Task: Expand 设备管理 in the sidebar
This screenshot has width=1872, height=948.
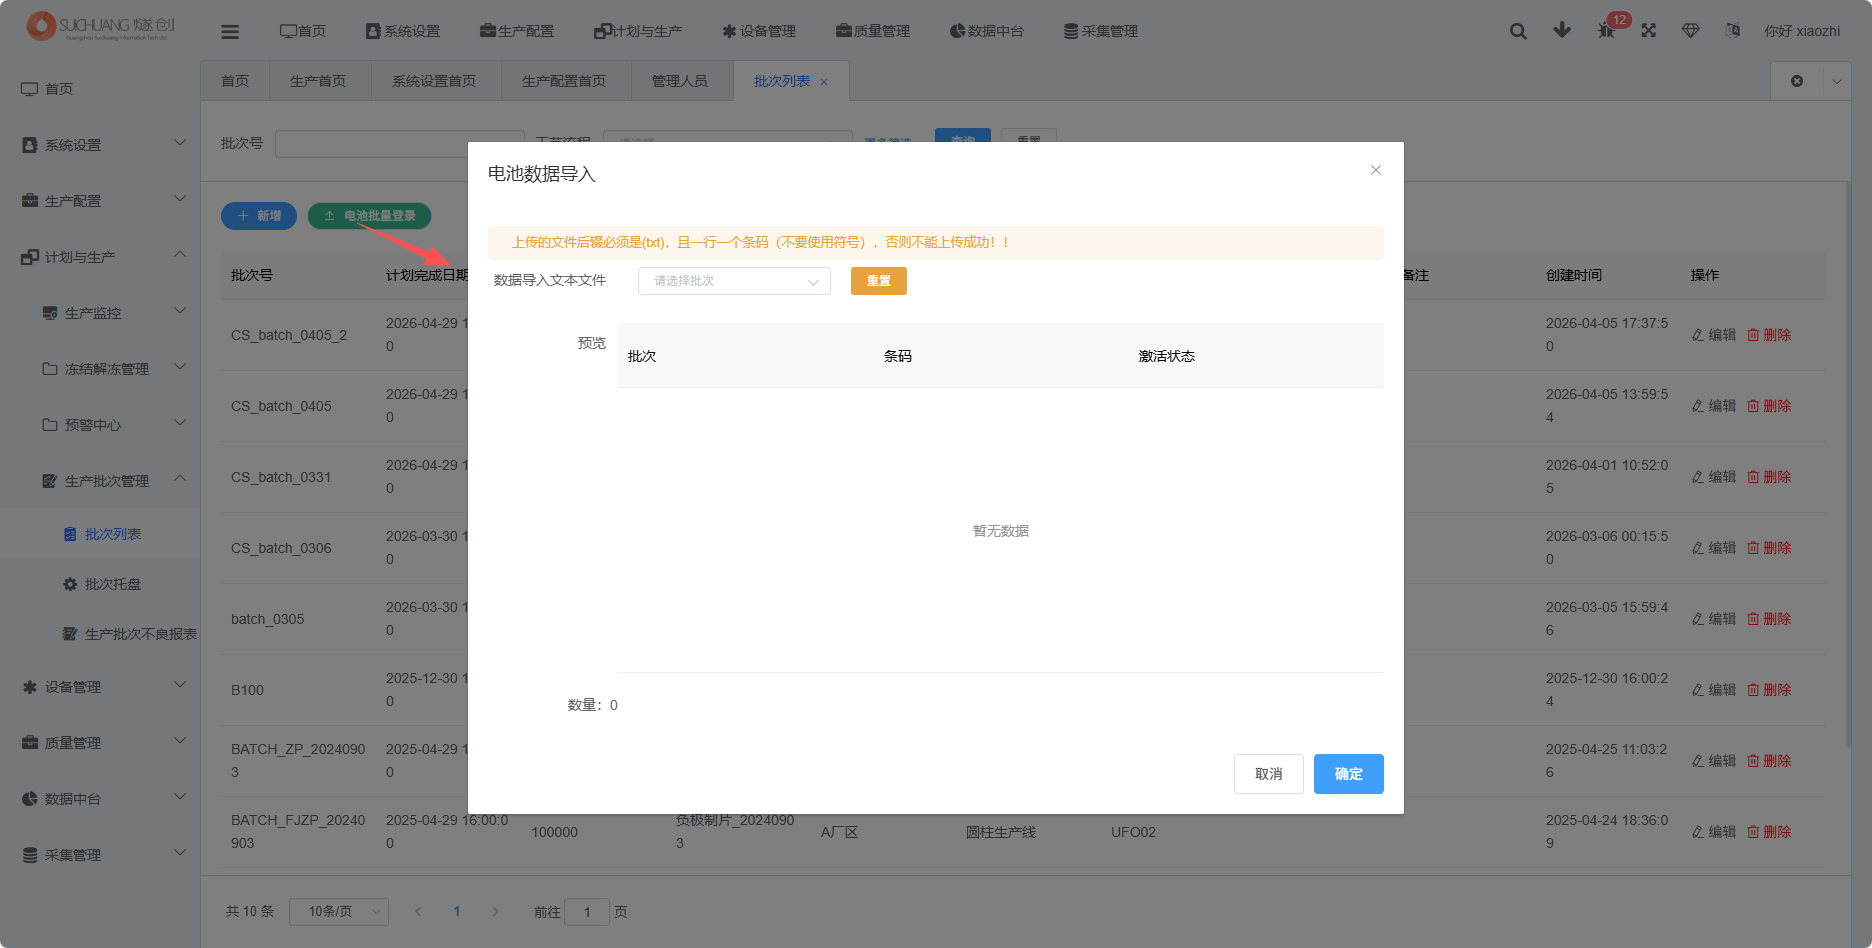Action: (x=100, y=687)
